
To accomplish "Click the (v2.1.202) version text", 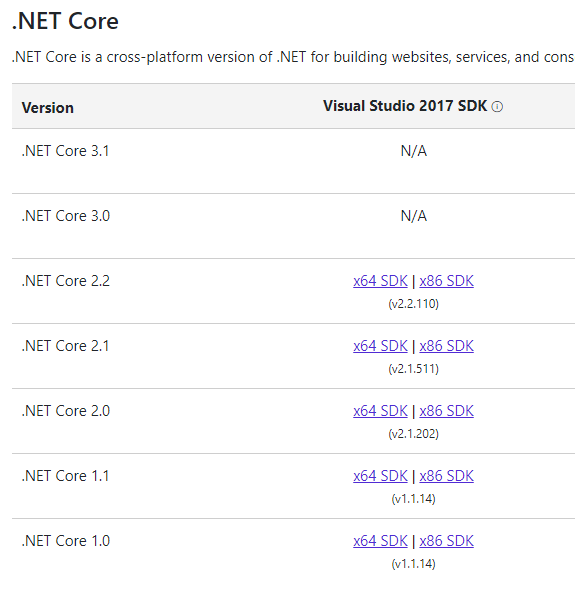I will [413, 434].
